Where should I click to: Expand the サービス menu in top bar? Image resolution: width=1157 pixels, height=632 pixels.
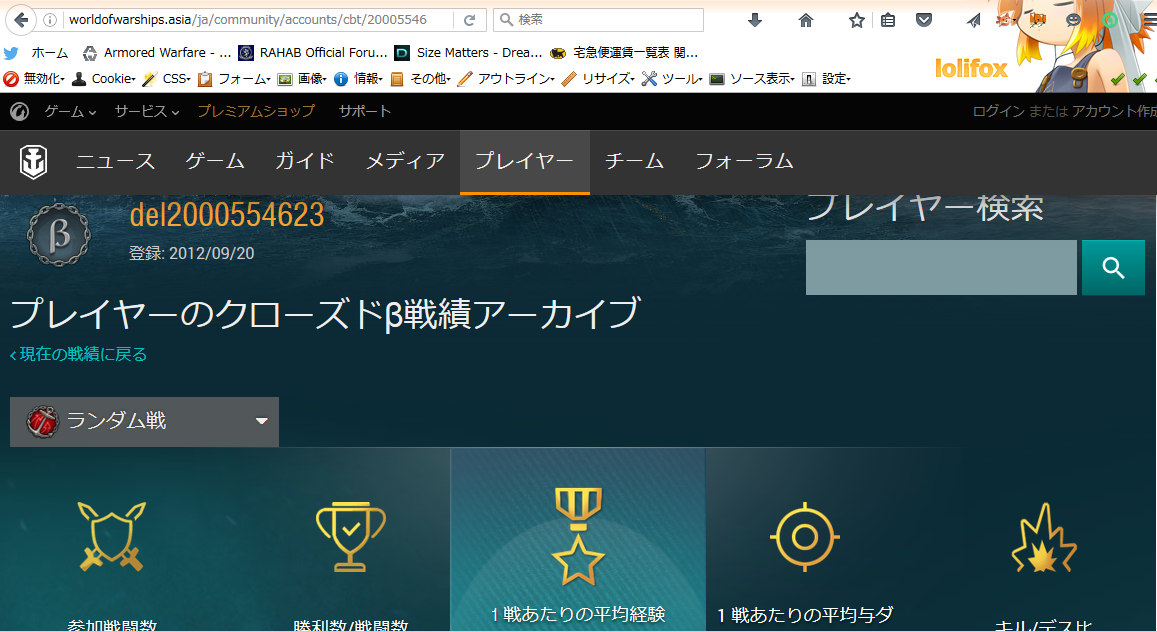pyautogui.click(x=146, y=111)
